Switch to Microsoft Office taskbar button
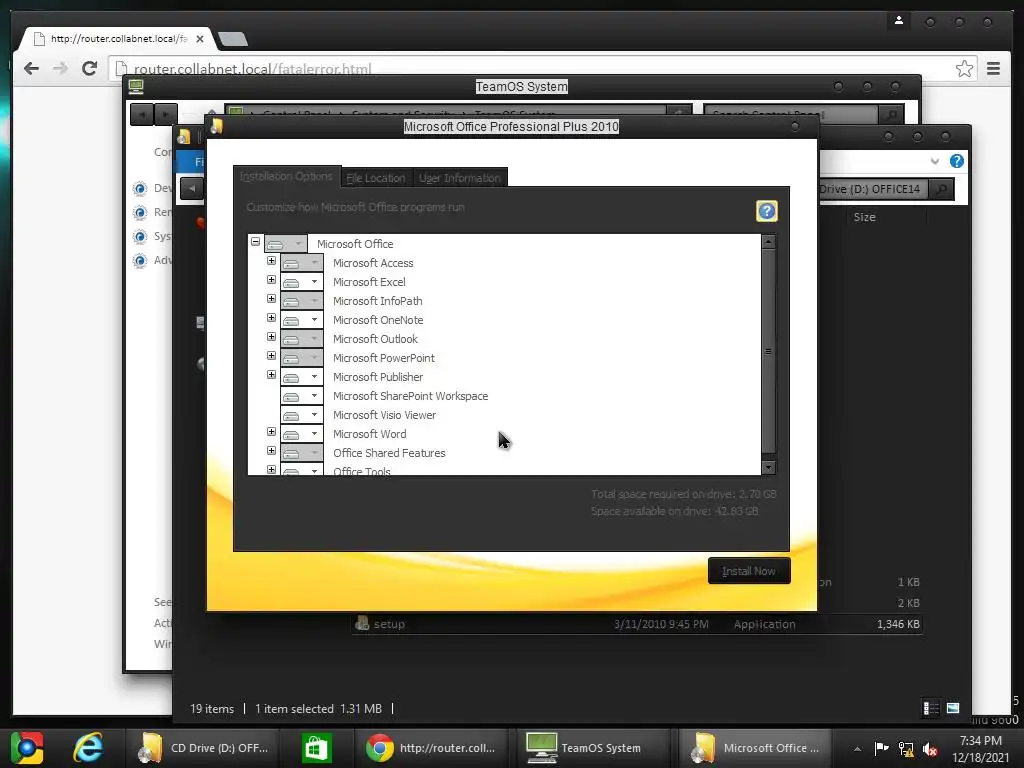The image size is (1024, 768). 756,748
